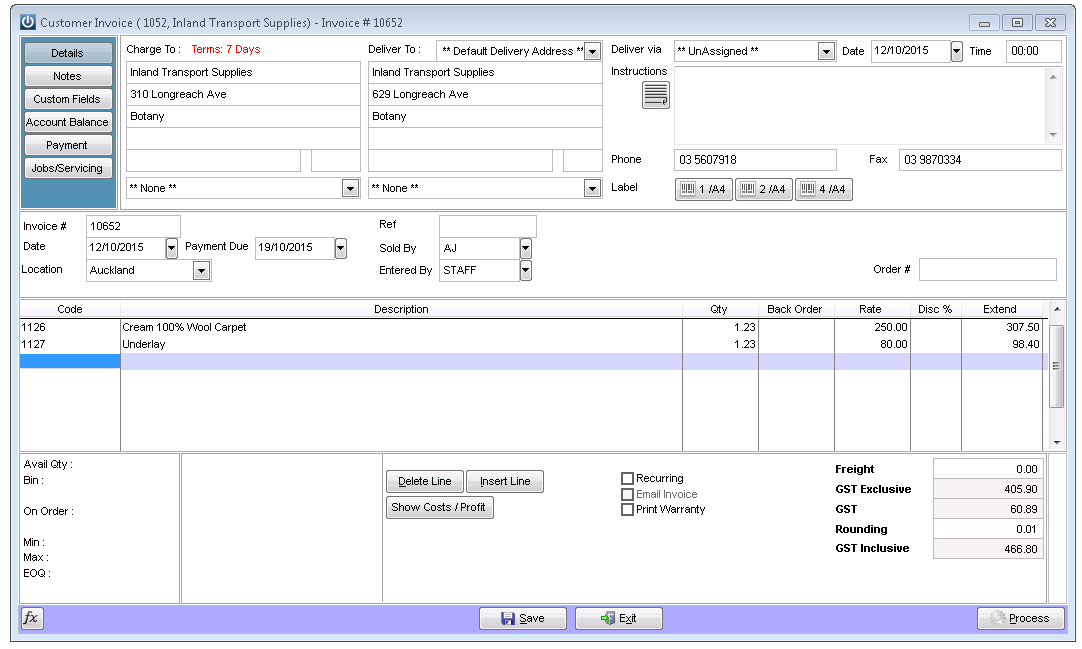1082x649 pixels.
Task: Click the GST Inclusive total 466.80
Action: tap(988, 549)
